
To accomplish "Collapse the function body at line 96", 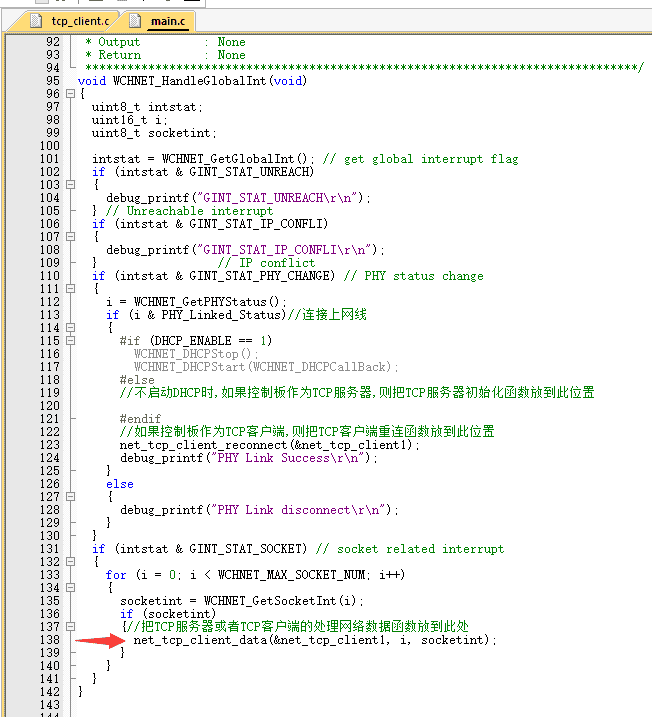I will 70,94.
